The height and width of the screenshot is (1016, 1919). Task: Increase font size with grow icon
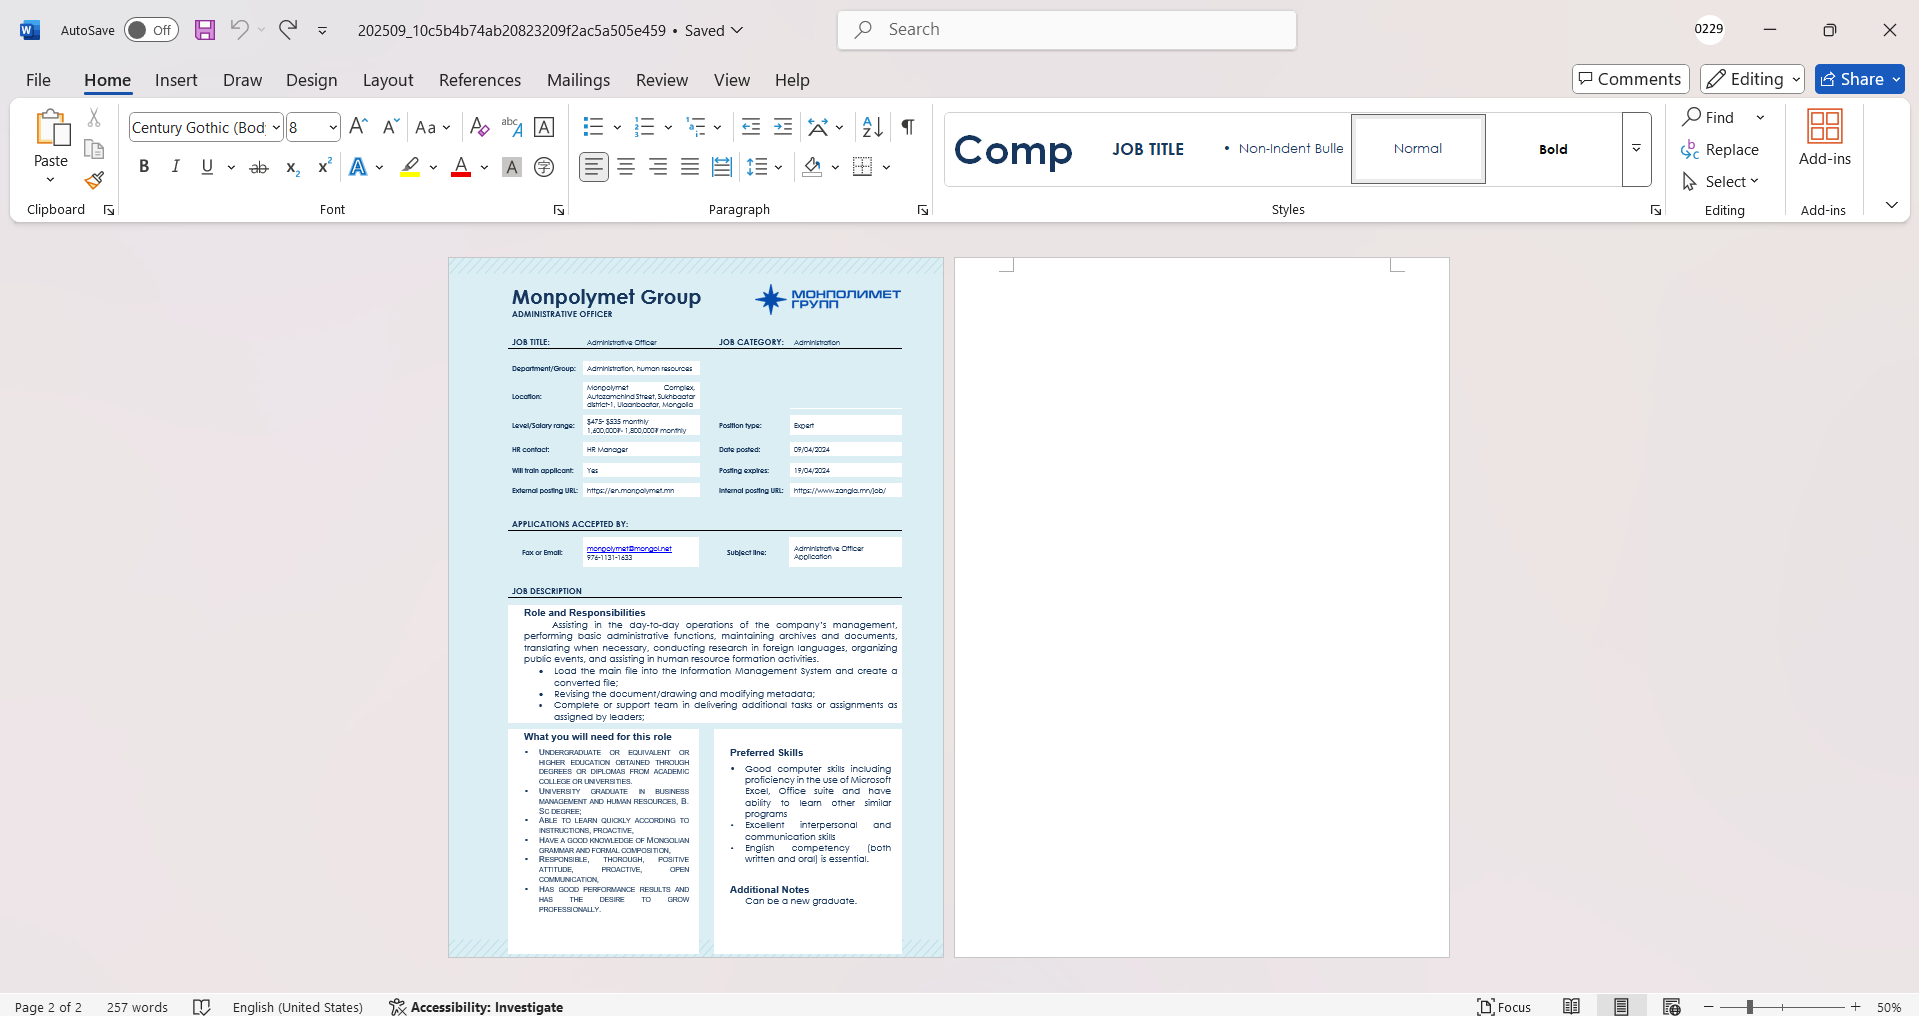(359, 126)
